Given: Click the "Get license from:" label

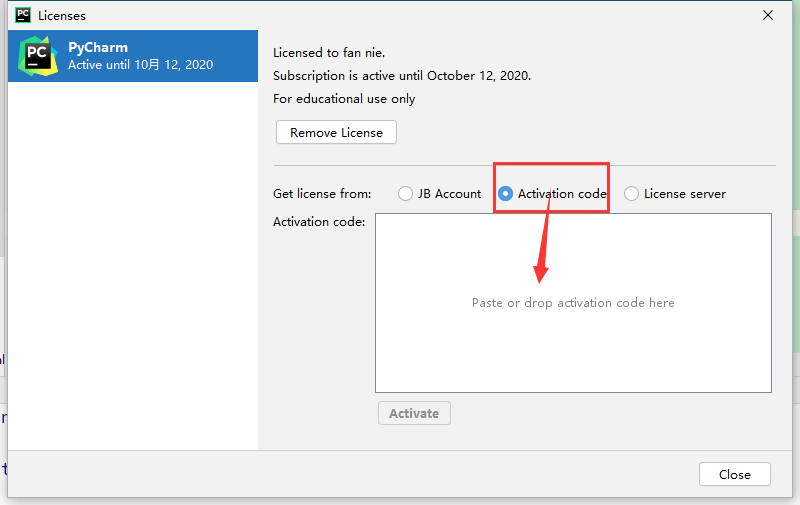Looking at the screenshot, I should tap(322, 194).
